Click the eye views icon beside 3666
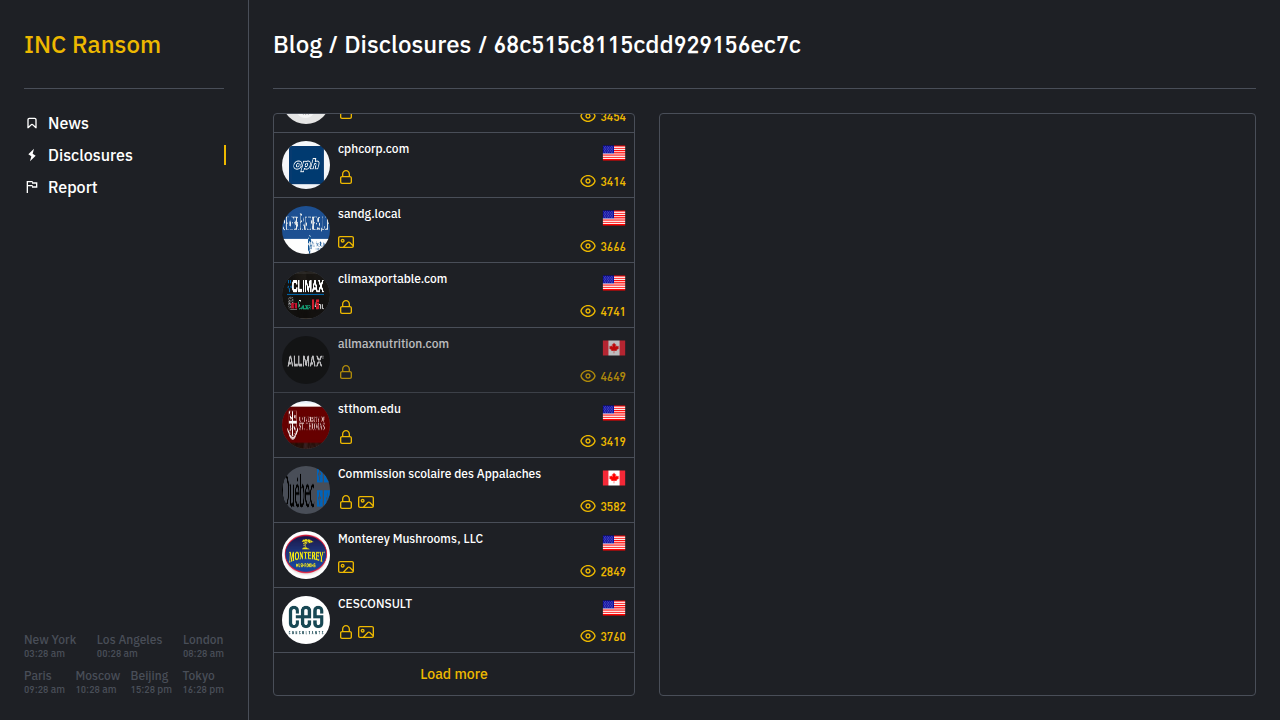 (x=588, y=246)
